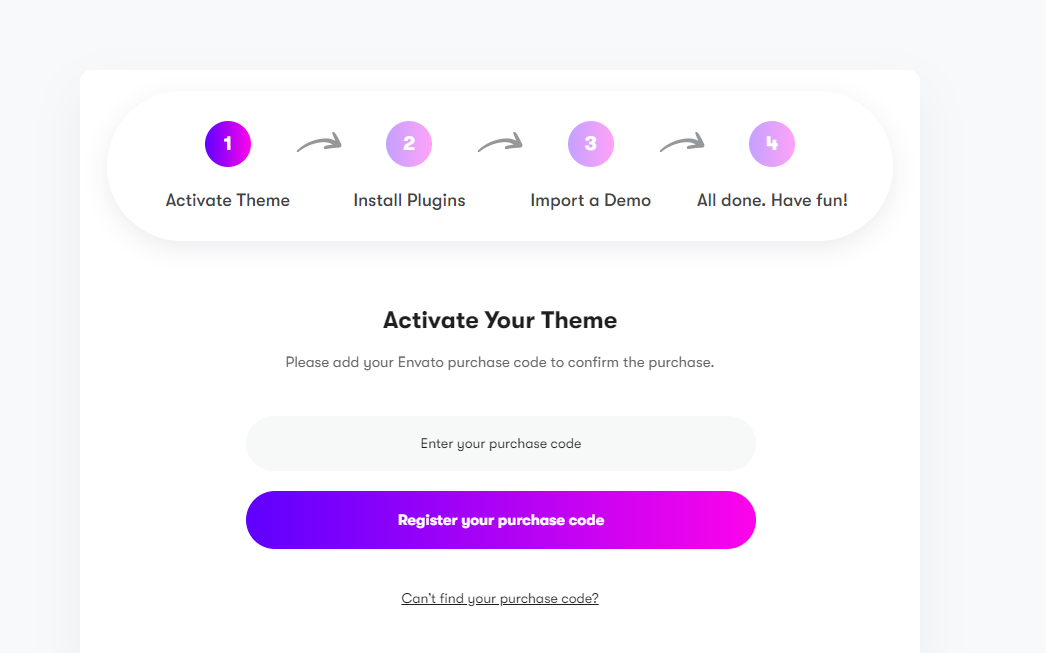This screenshot has height=653, width=1046.
Task: Focus the Enter your purchase code field
Action: [500, 443]
